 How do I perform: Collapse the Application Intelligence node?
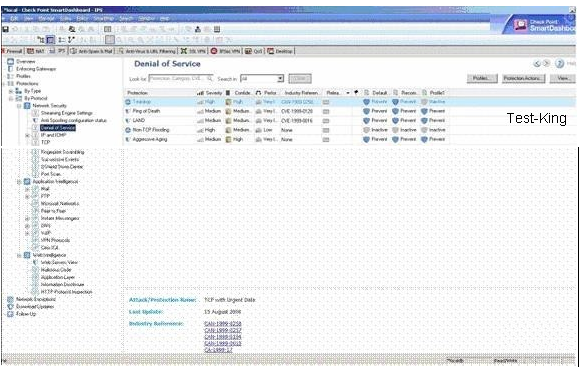19,182
